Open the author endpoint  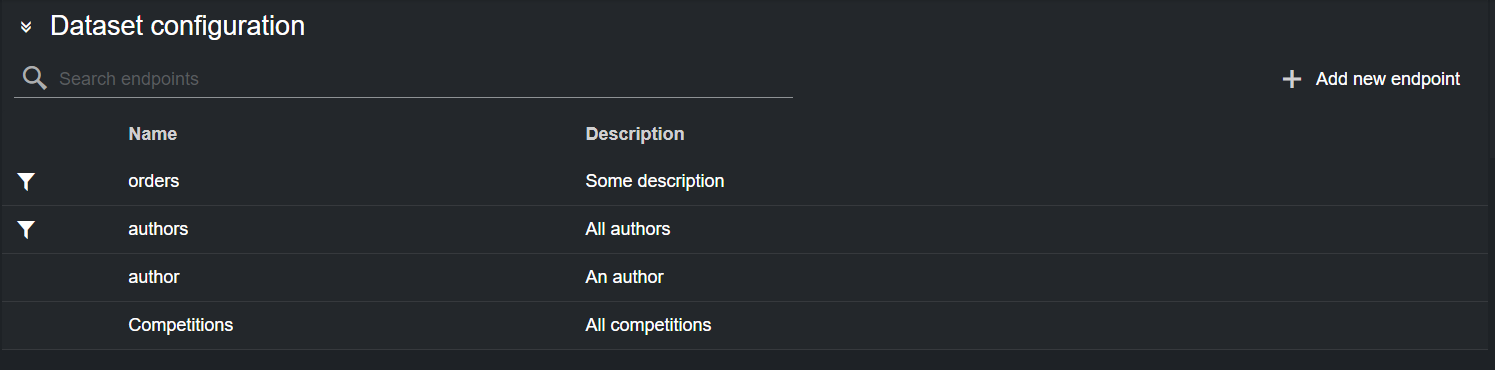coord(154,277)
